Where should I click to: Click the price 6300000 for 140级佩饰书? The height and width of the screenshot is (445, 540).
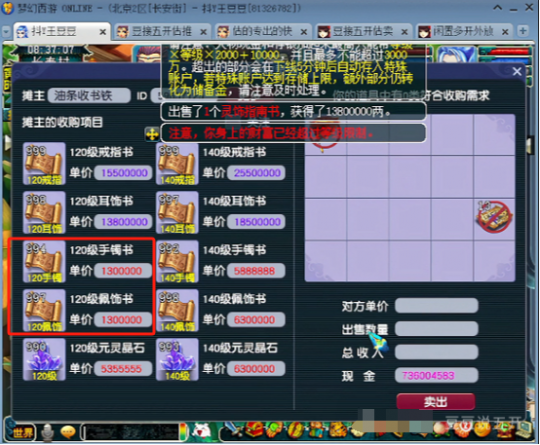256,320
